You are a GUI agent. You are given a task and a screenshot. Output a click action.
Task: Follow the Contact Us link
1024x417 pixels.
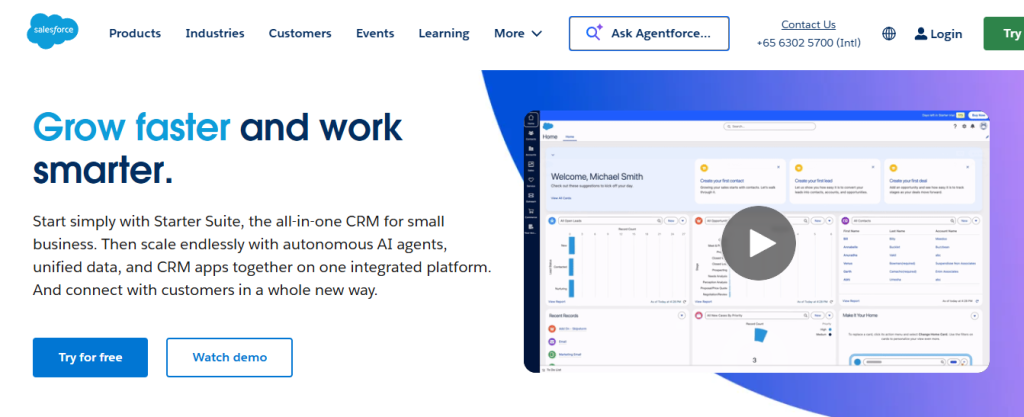point(808,24)
